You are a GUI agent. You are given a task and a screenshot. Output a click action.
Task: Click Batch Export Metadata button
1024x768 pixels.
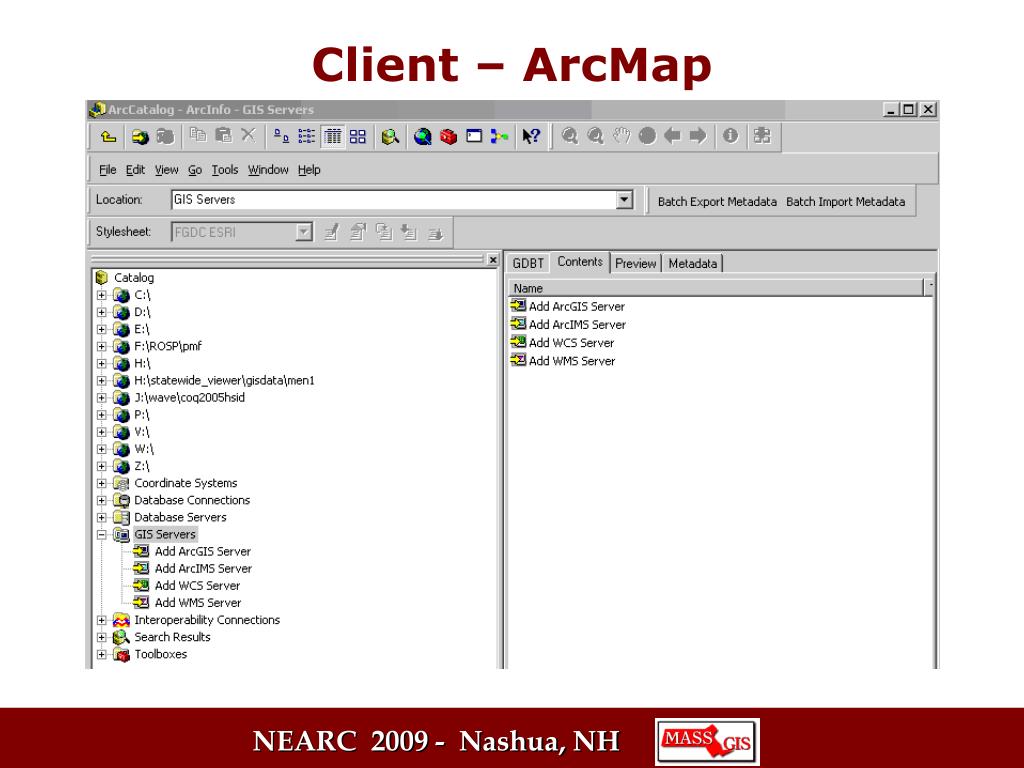pos(717,202)
